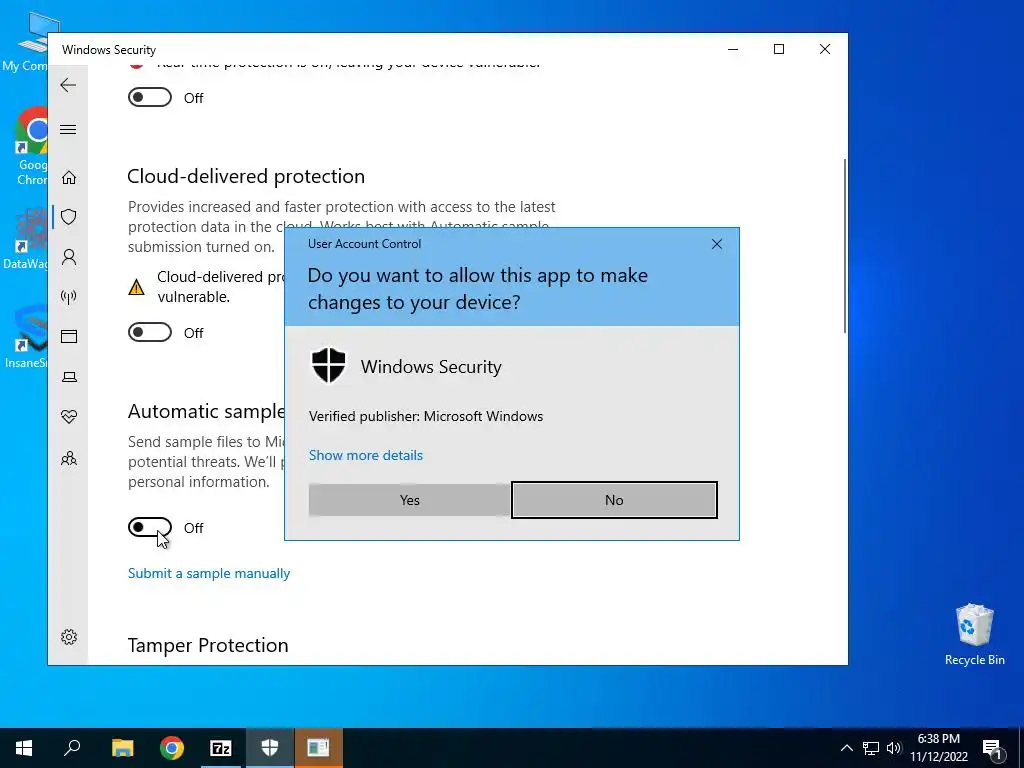This screenshot has height=768, width=1024.
Task: Select the Recycle Bin desktop icon
Action: 974,635
